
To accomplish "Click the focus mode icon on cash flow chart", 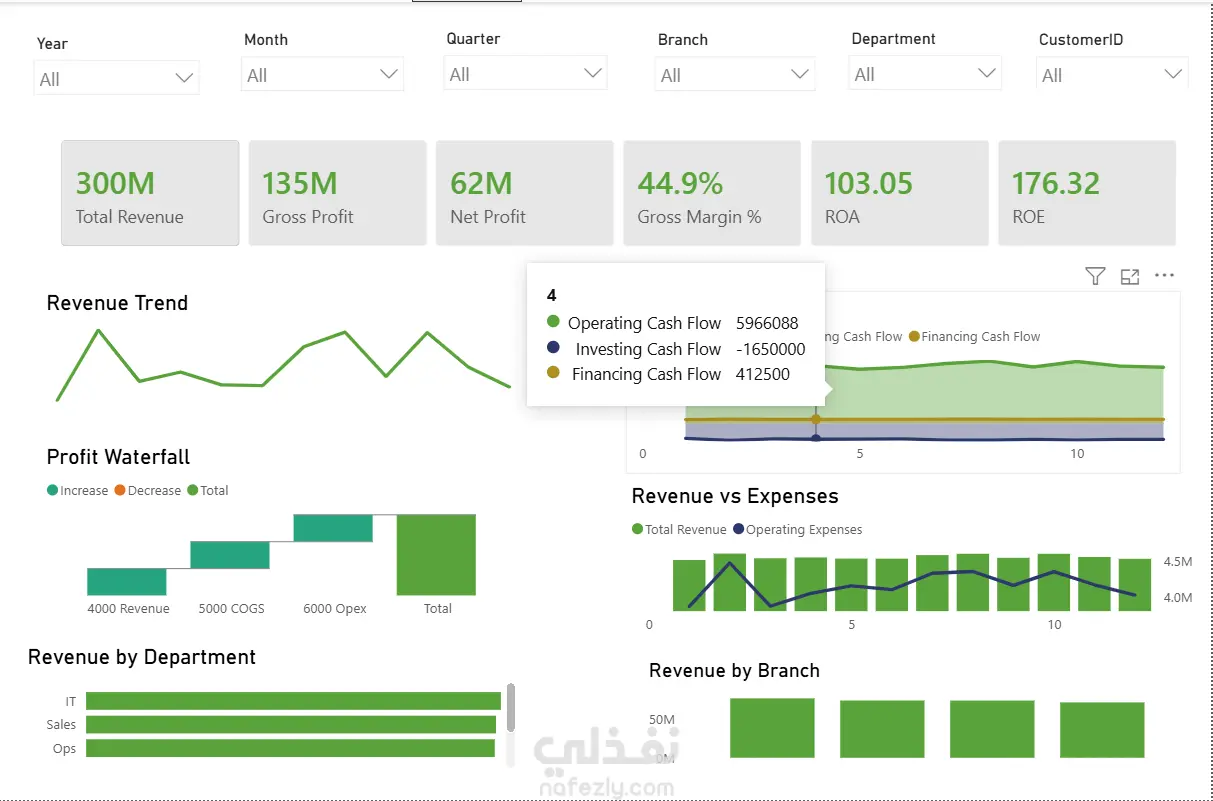I will tap(1130, 277).
